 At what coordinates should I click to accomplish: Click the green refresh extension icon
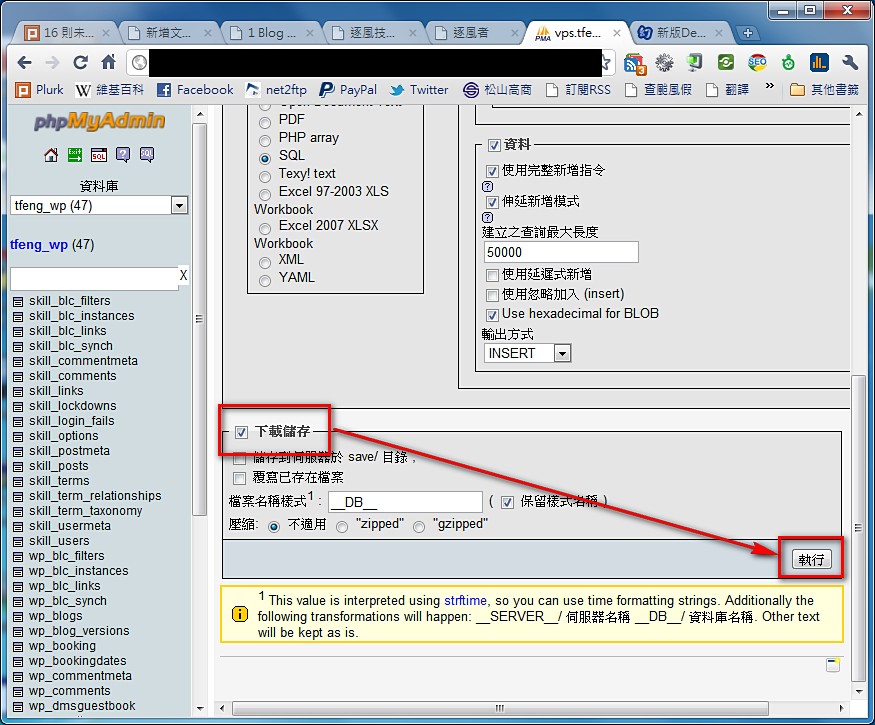[726, 63]
